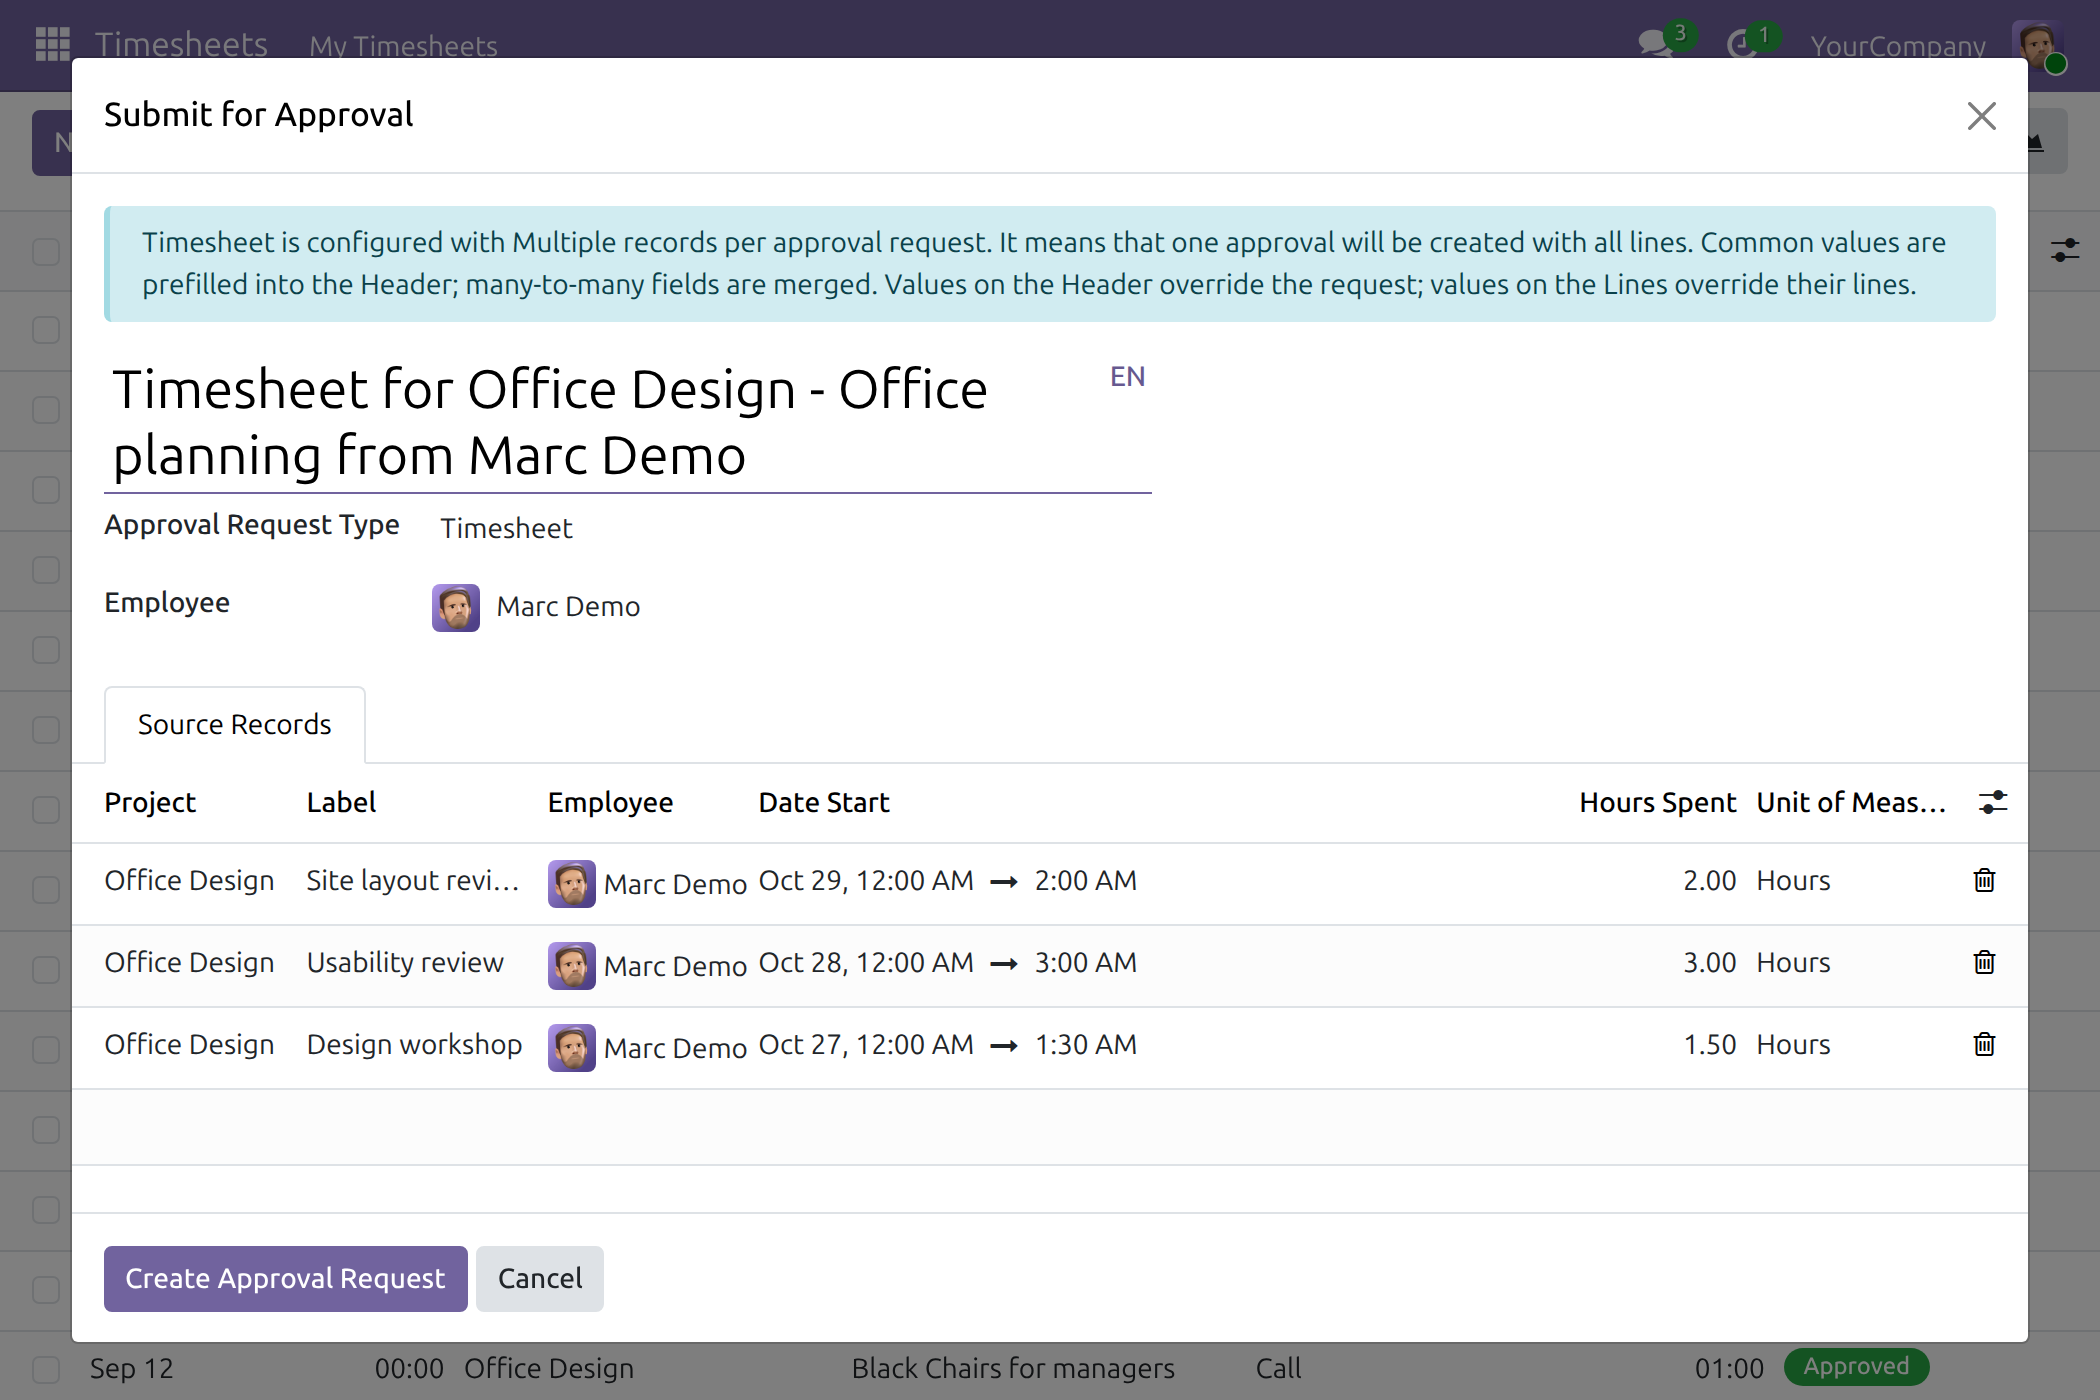Sort by the Label column header
The image size is (2100, 1400).
click(341, 802)
